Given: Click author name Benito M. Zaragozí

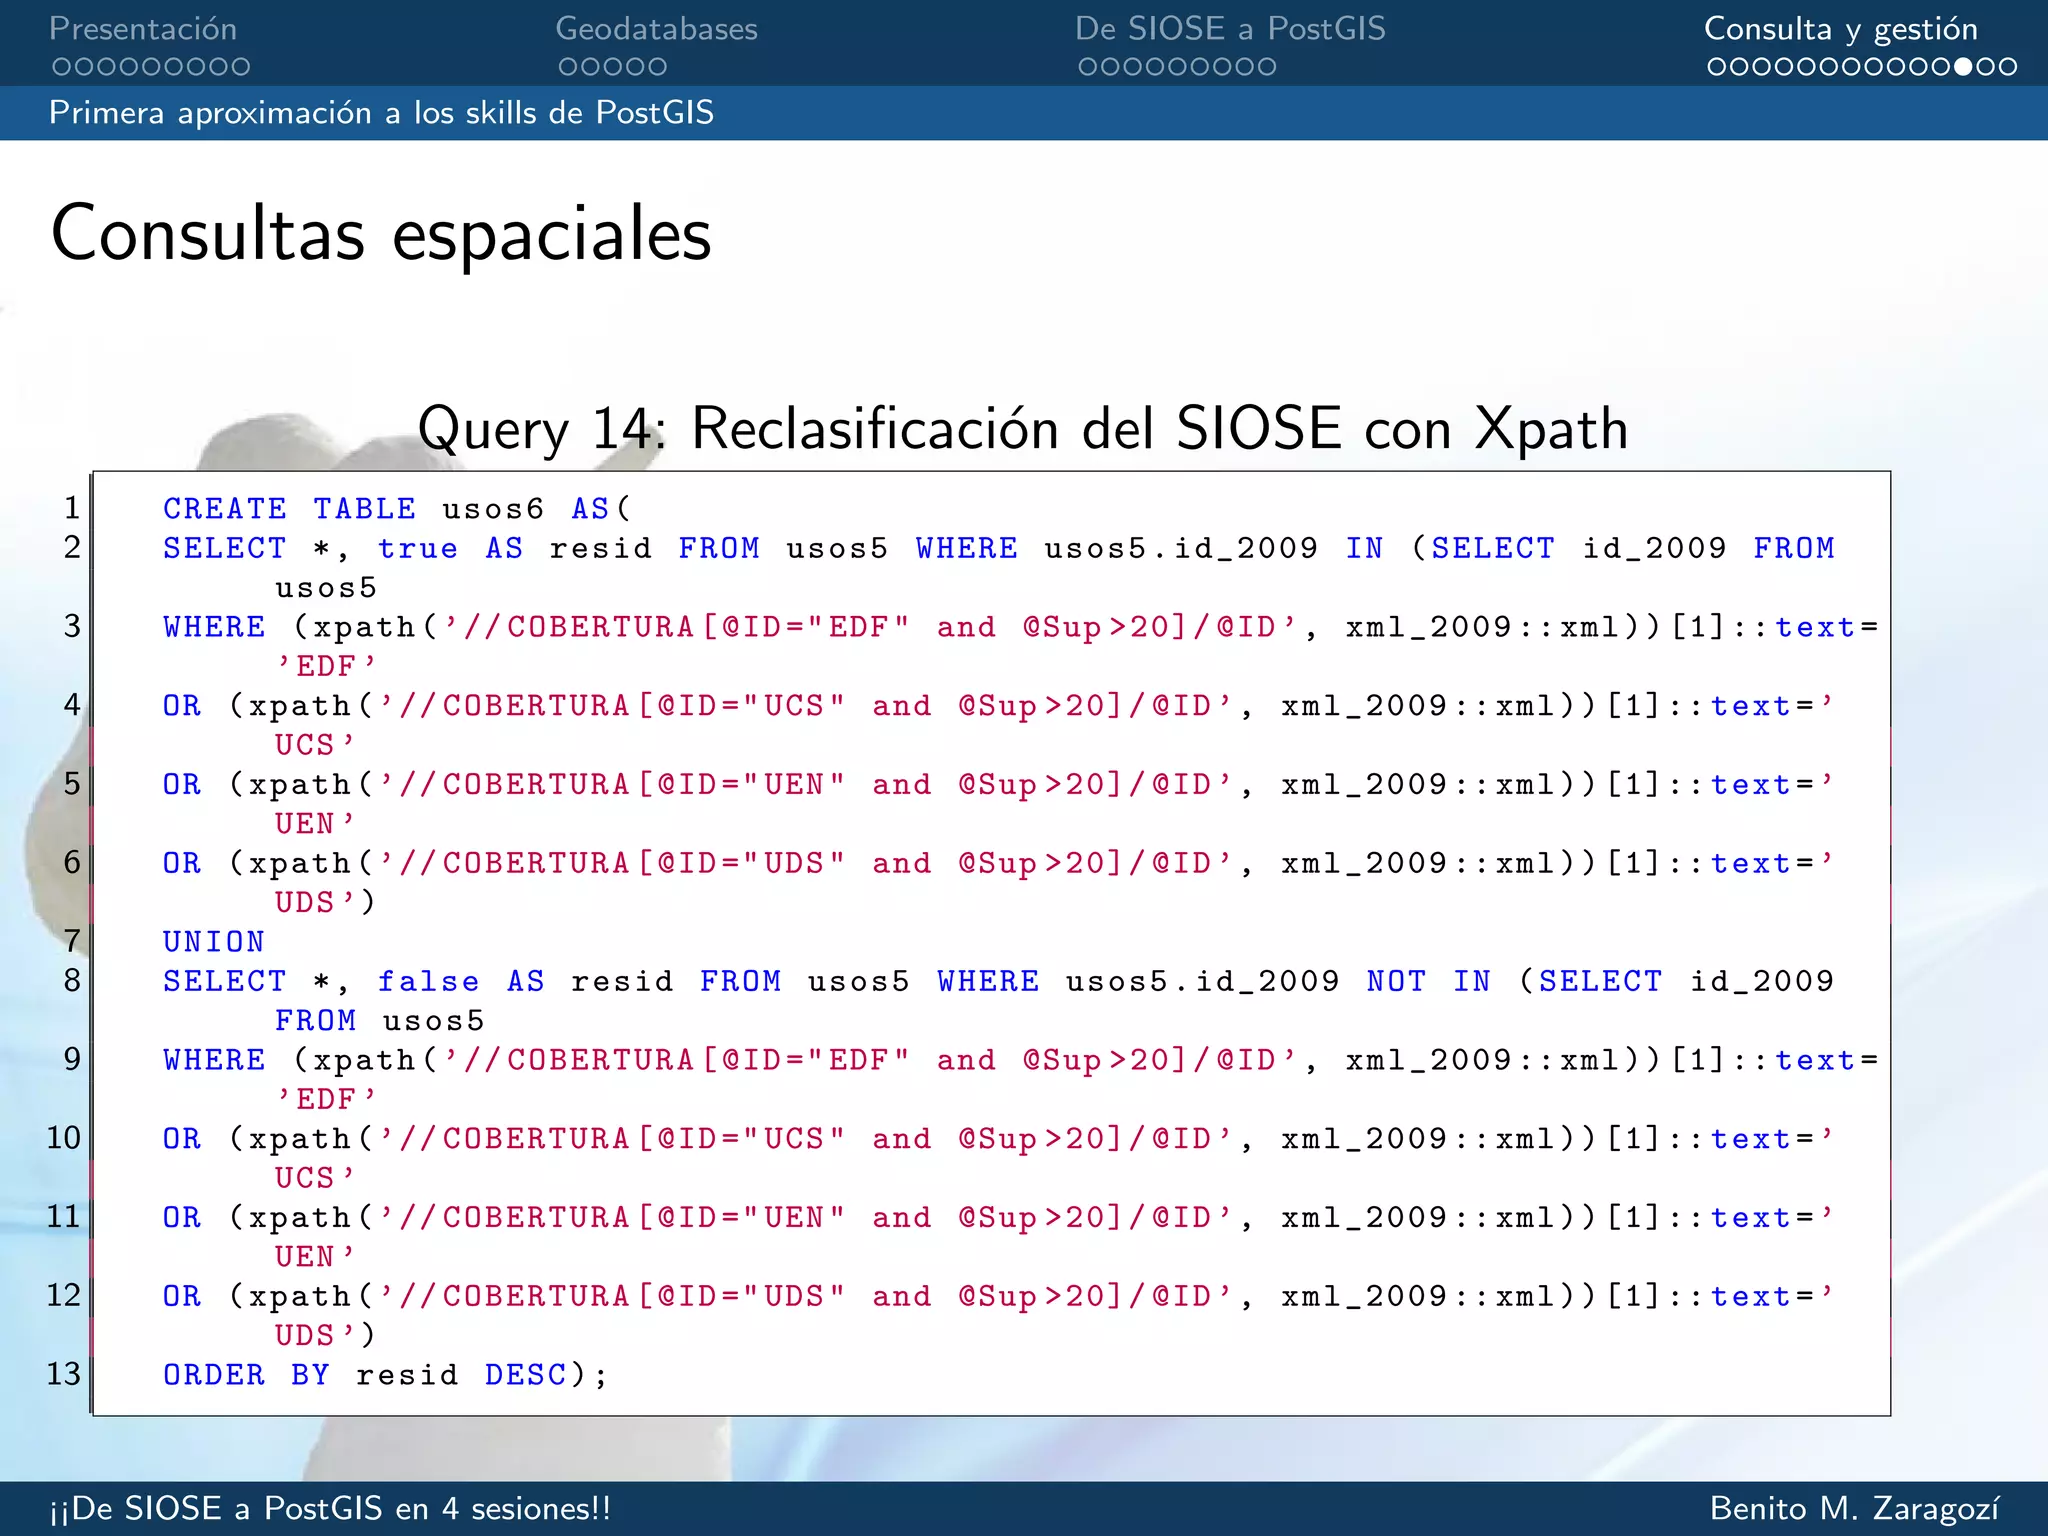Looking at the screenshot, I should pyautogui.click(x=1855, y=1508).
